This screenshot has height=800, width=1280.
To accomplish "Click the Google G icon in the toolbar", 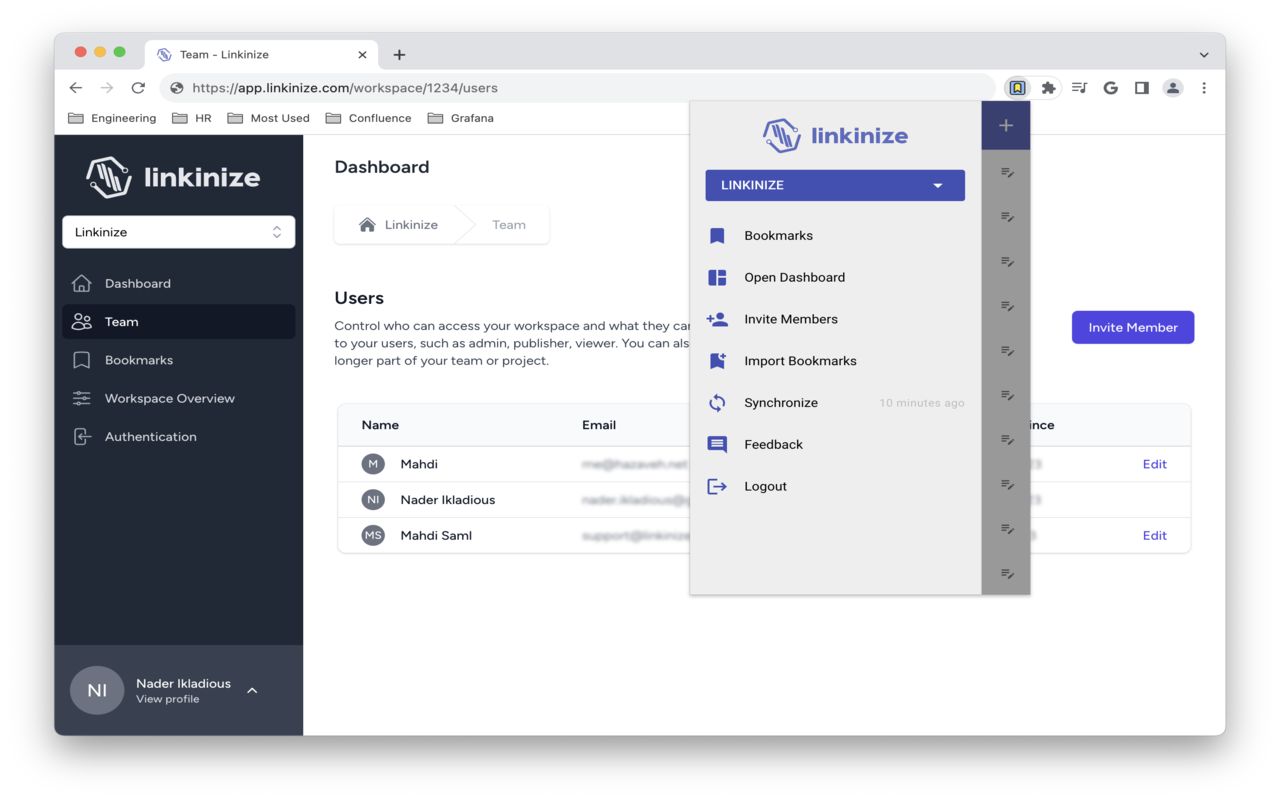I will point(1110,88).
